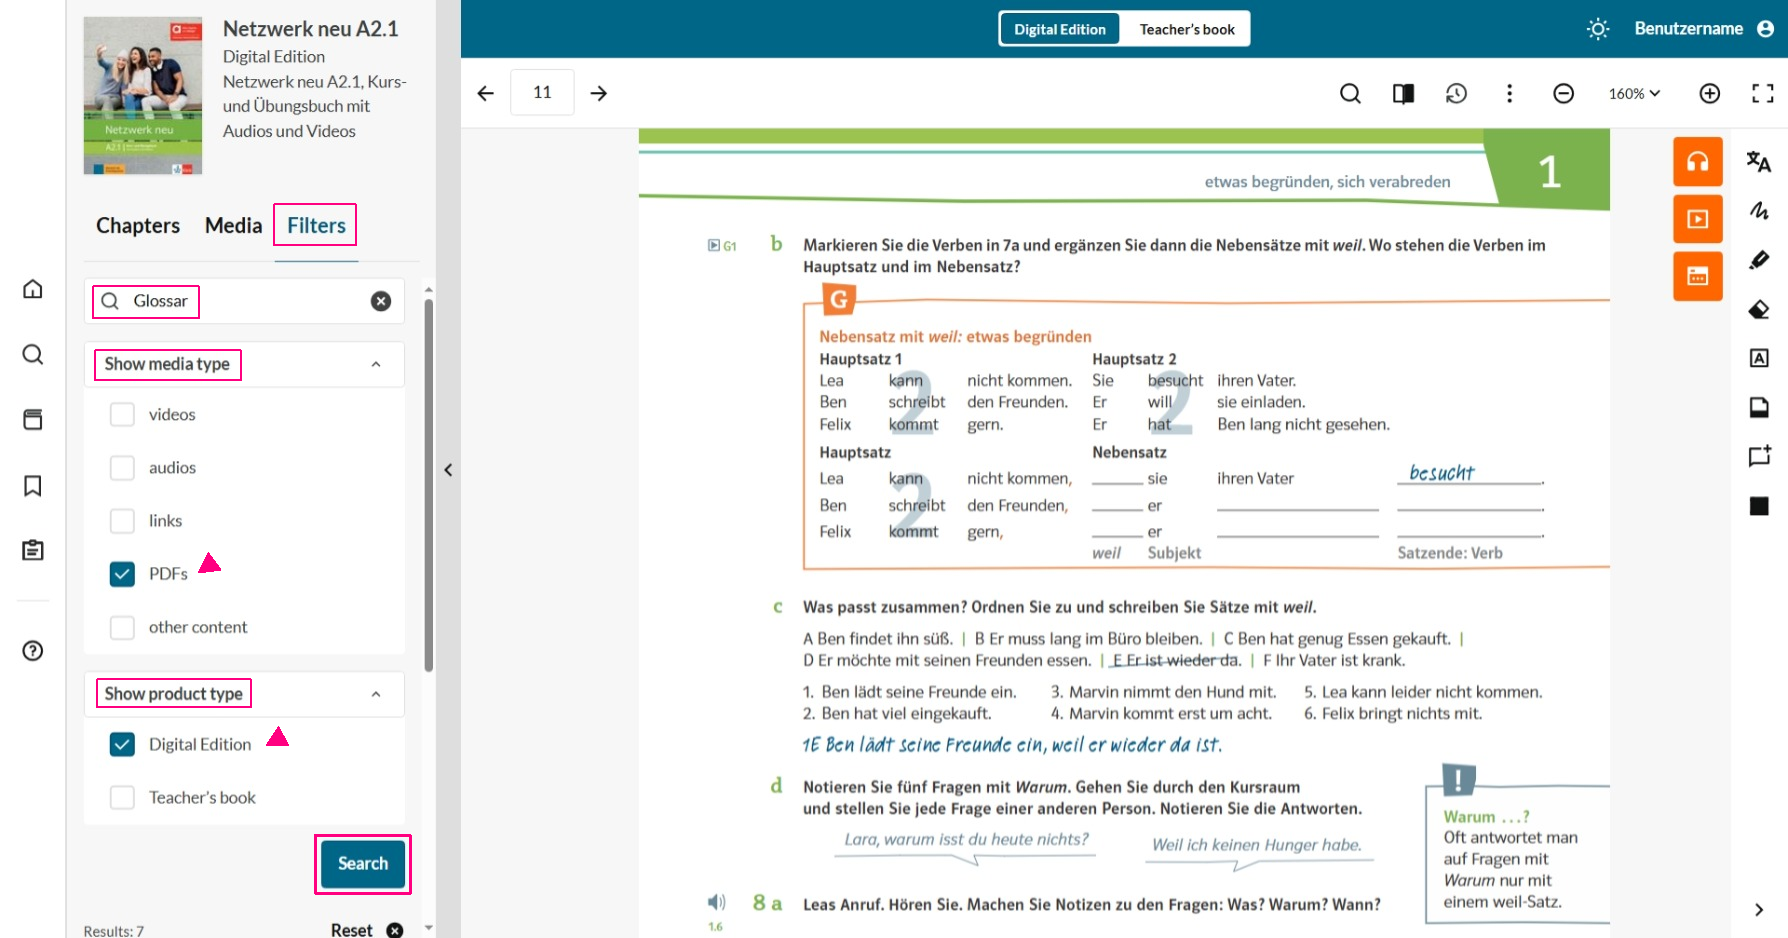Reset the filters

click(366, 930)
